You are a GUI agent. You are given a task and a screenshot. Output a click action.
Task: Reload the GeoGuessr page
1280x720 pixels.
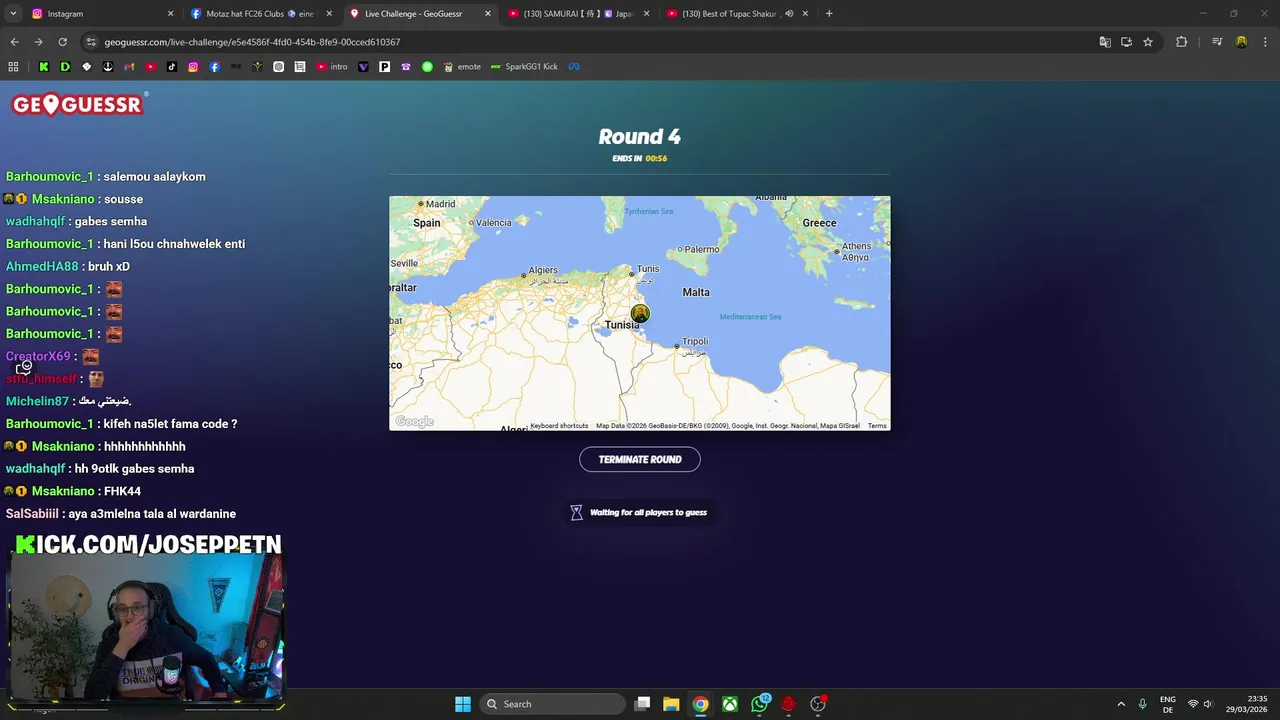click(62, 42)
